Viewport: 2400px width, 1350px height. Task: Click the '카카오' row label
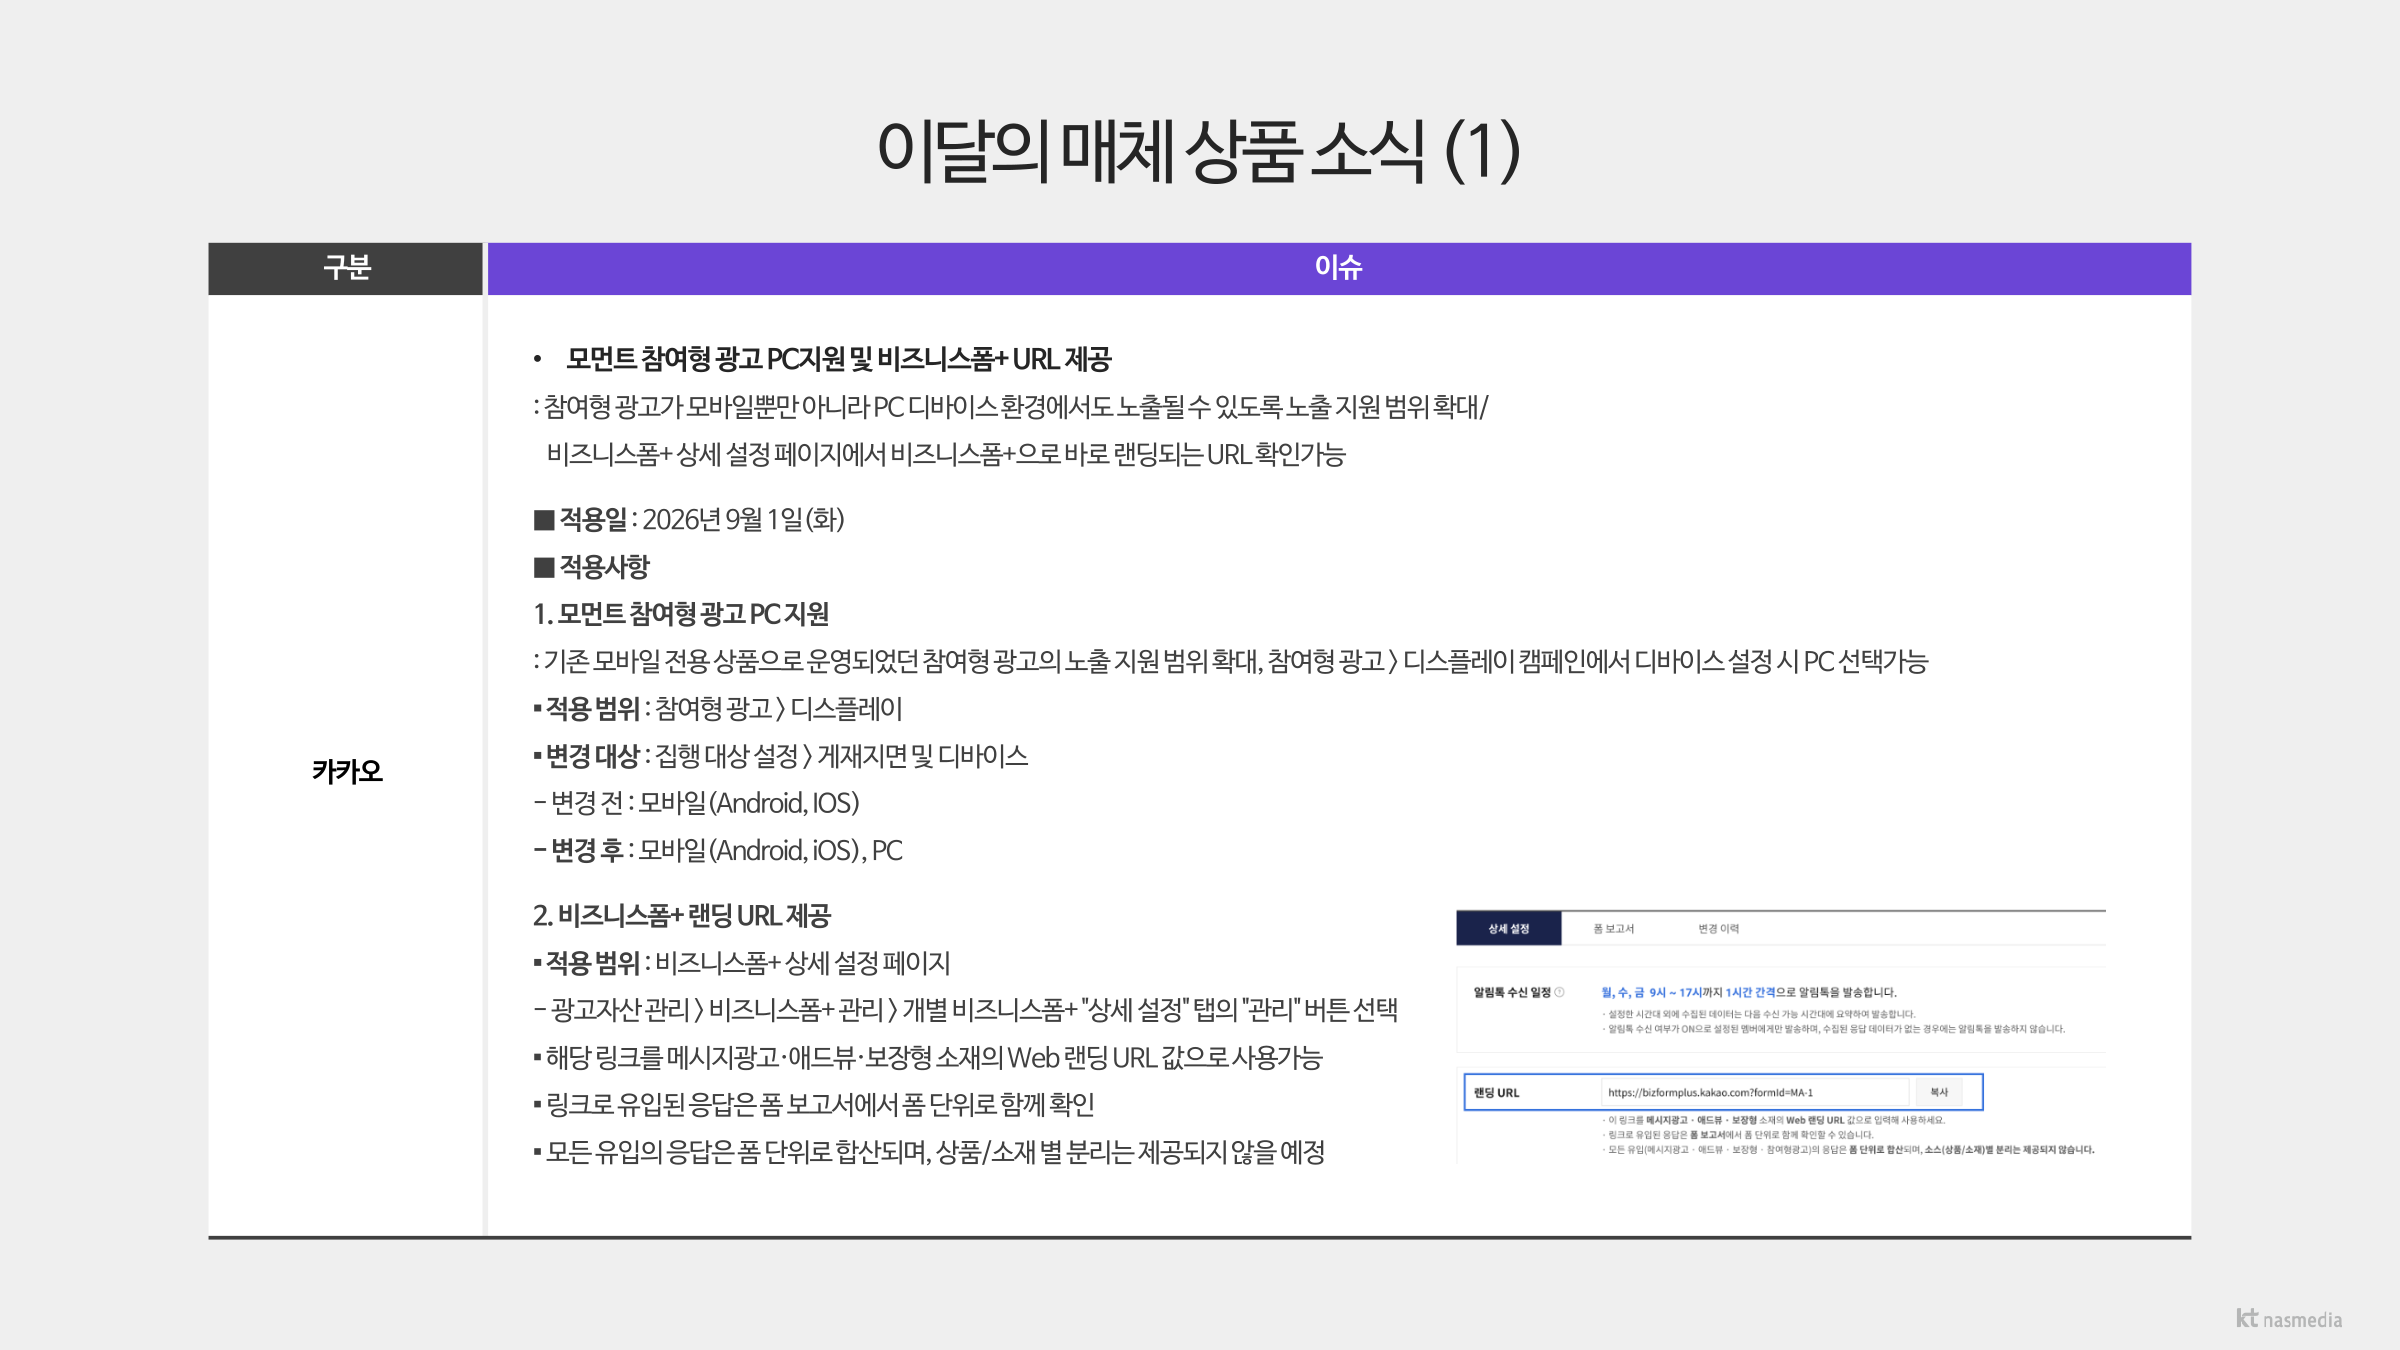point(347,771)
